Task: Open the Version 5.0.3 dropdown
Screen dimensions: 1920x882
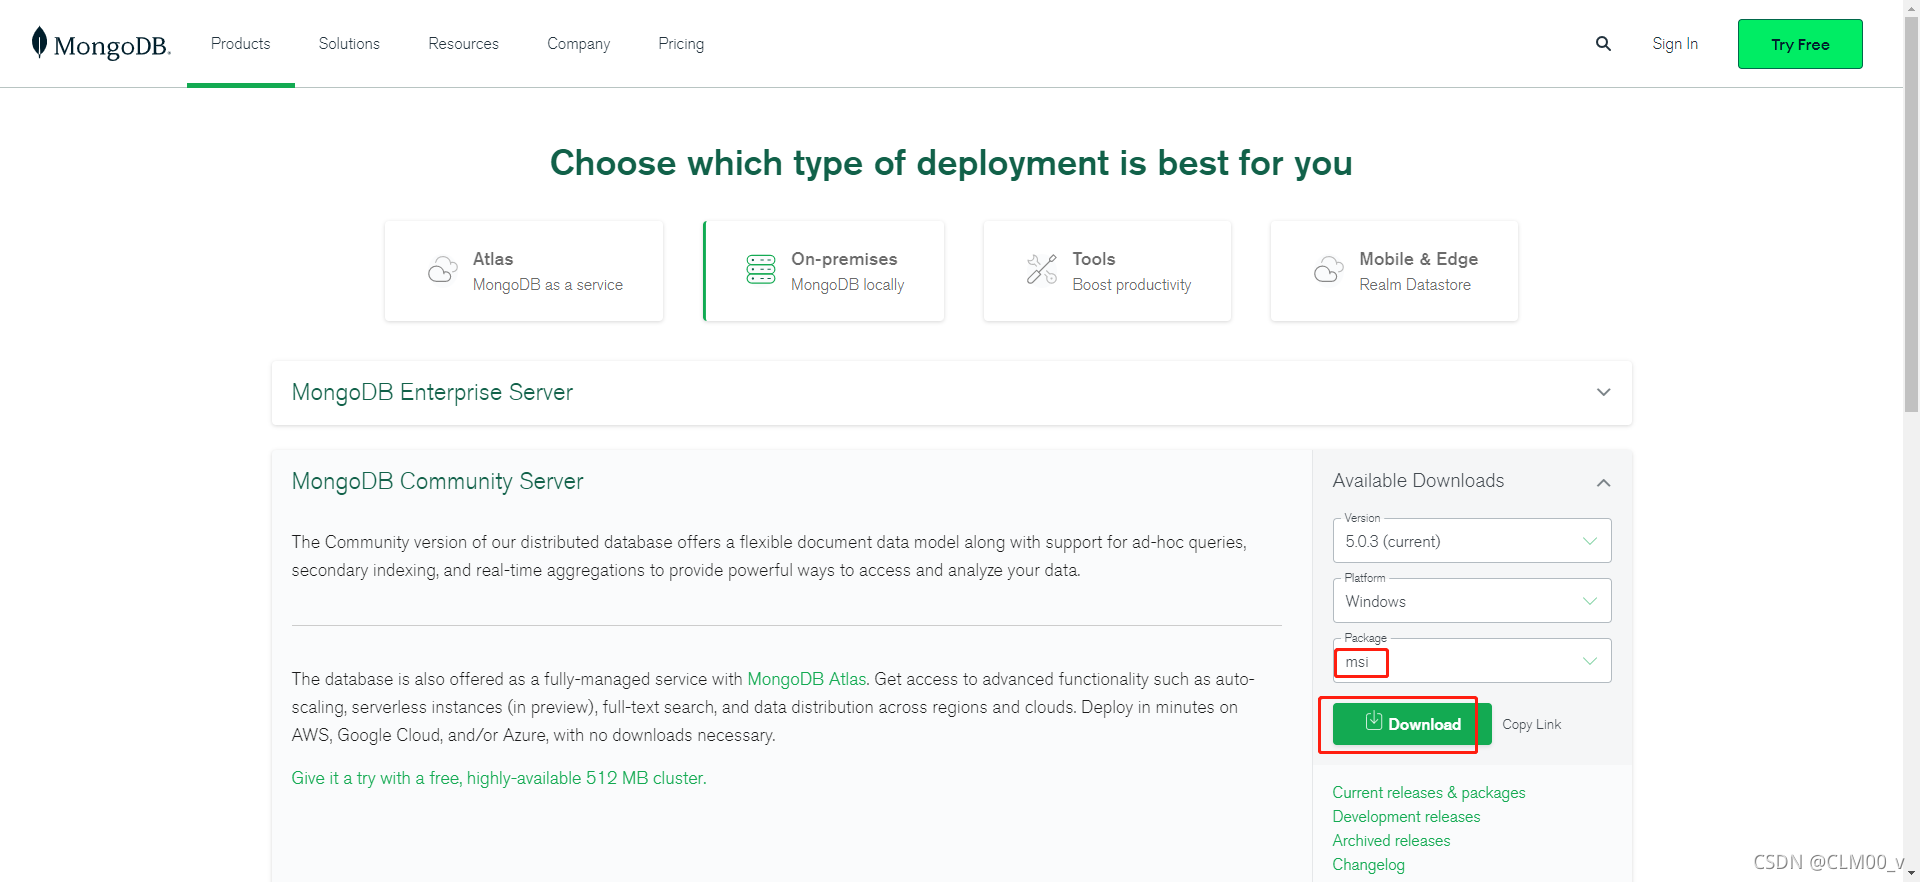Action: tap(1471, 541)
